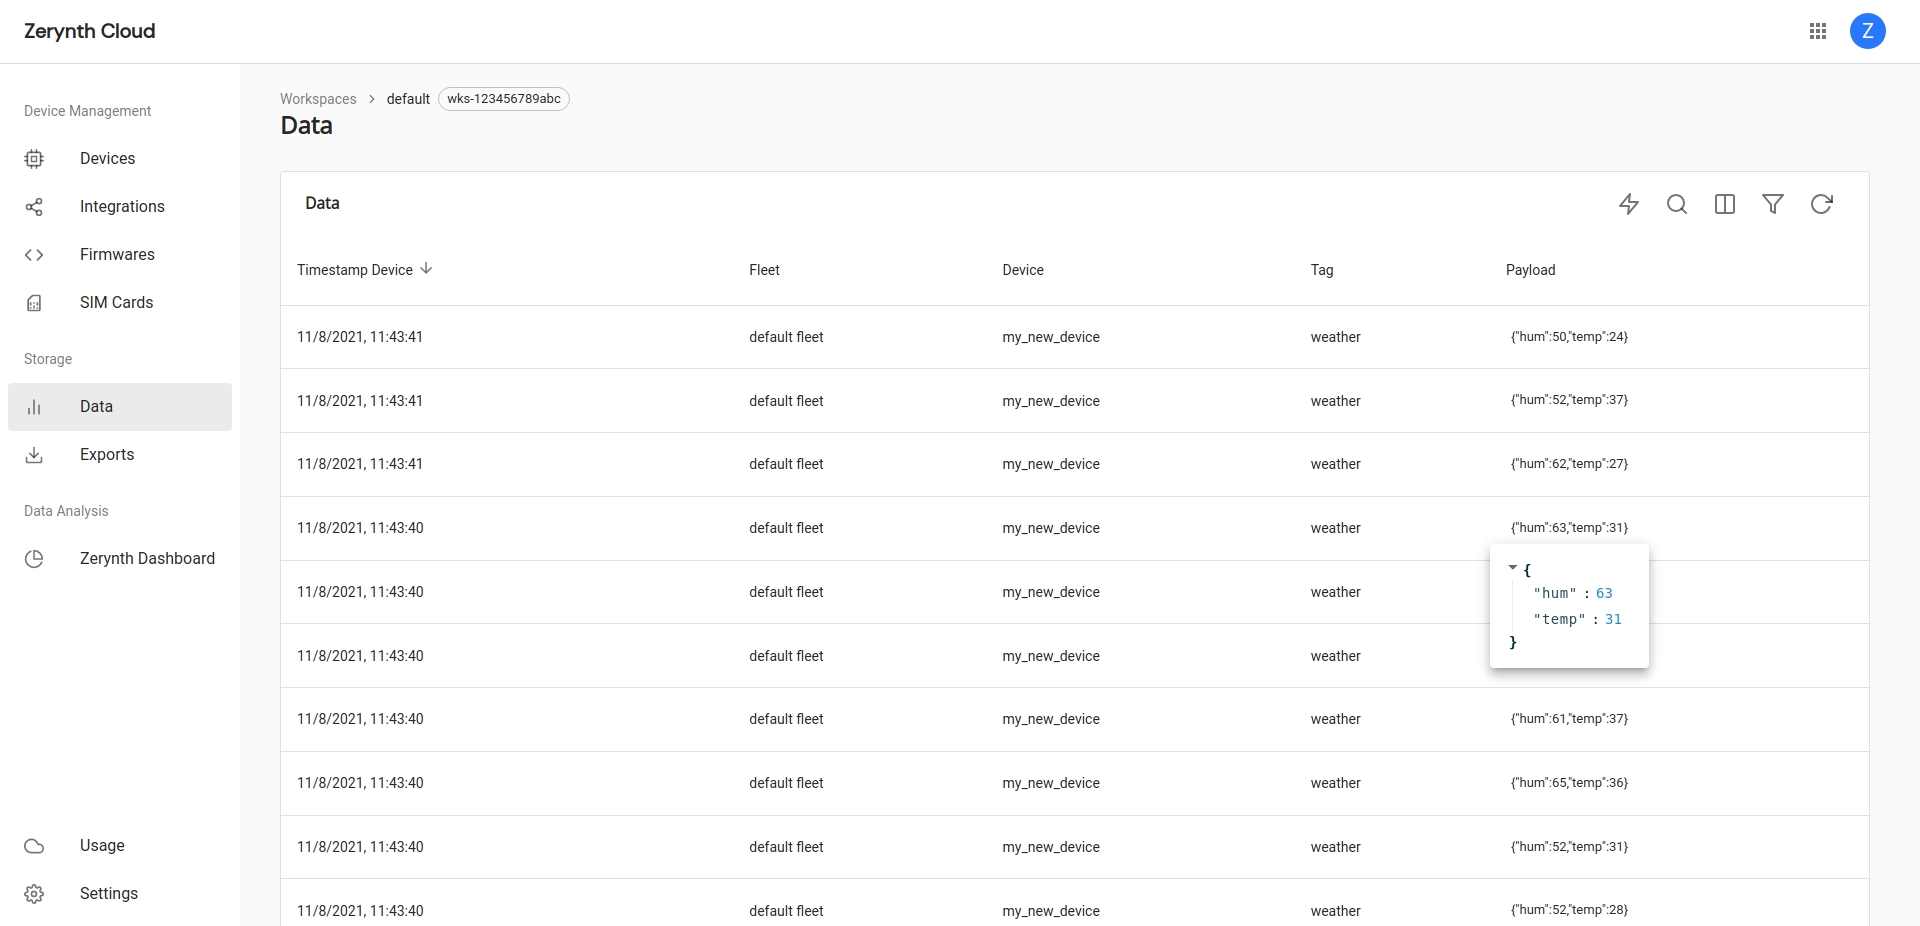Viewport: 1920px width, 926px height.
Task: Go to Workspaces breadcrumb link
Action: pos(318,99)
